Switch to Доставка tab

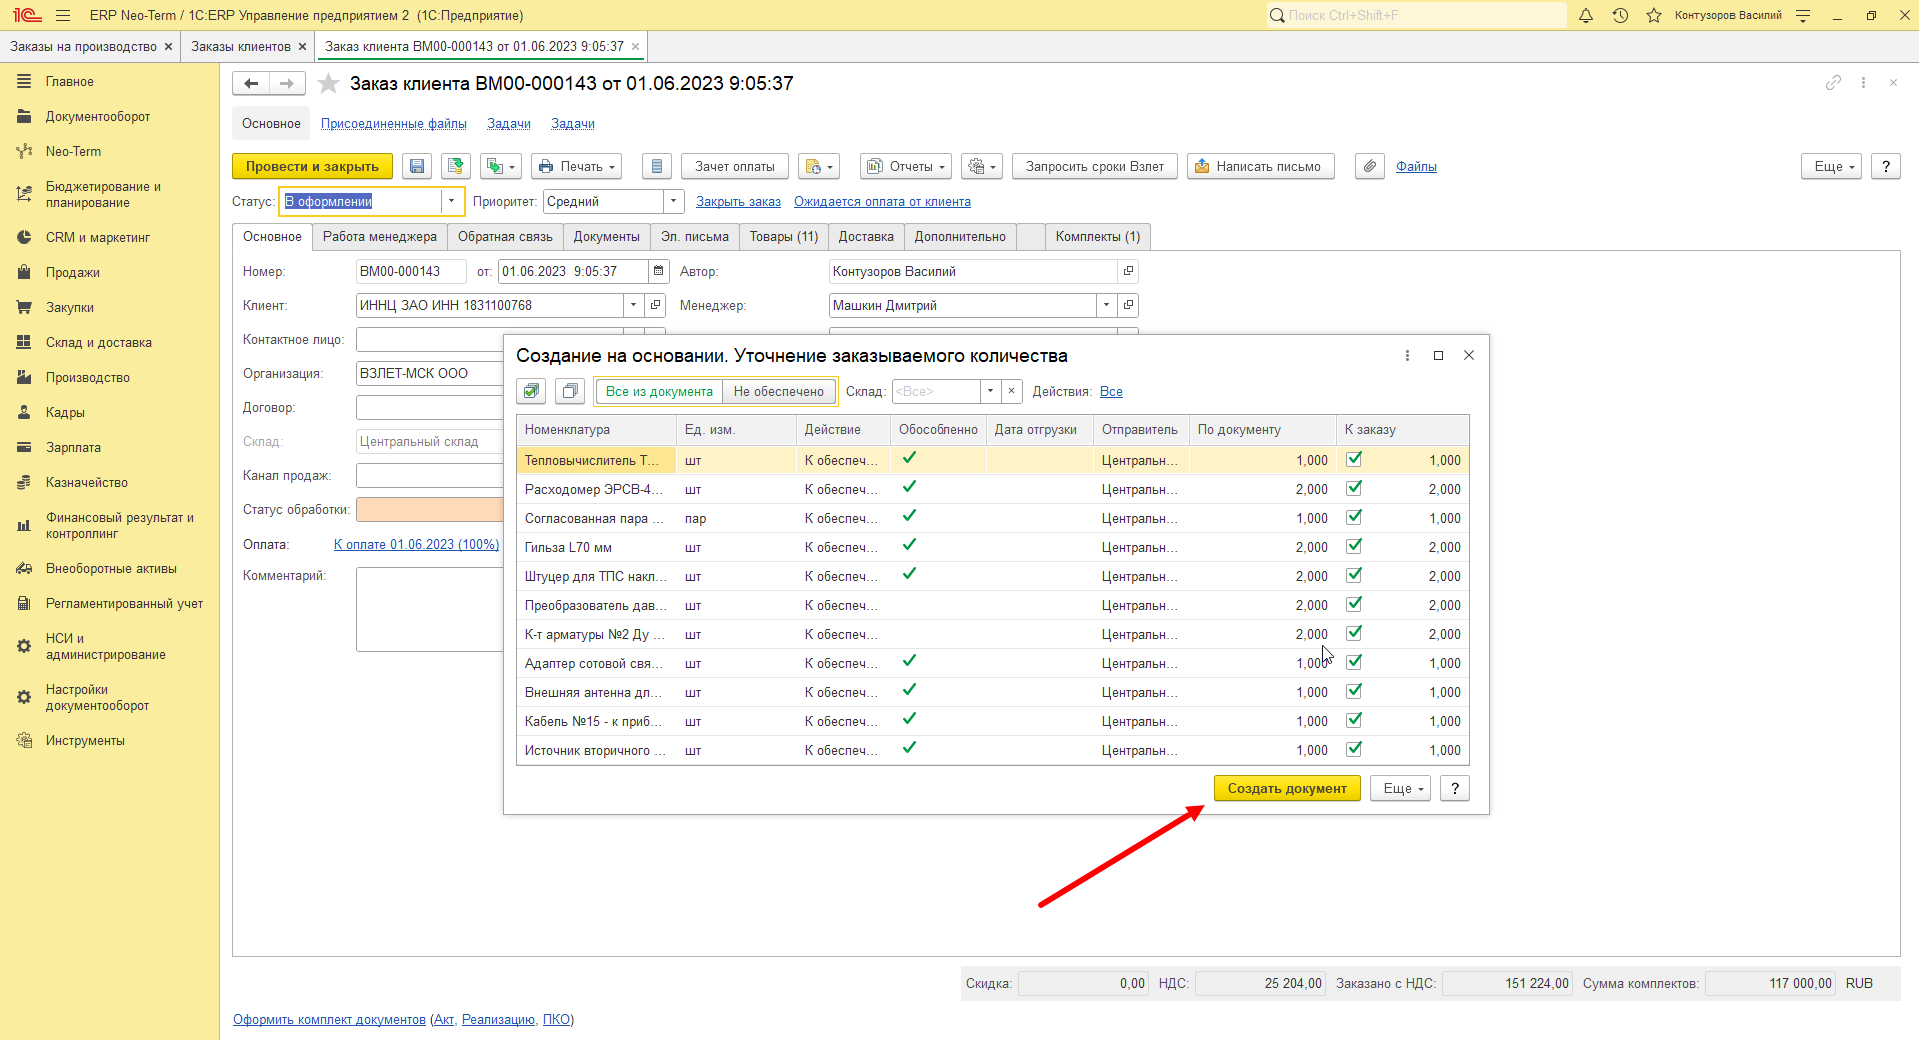[866, 237]
